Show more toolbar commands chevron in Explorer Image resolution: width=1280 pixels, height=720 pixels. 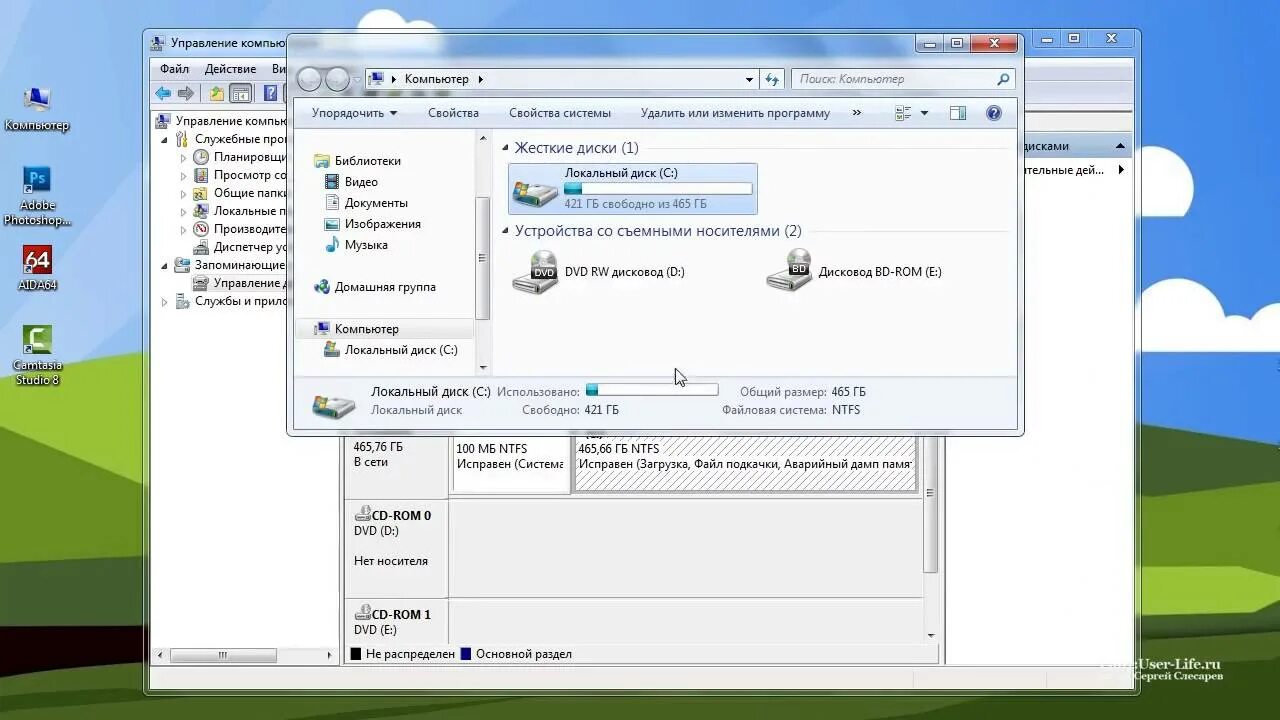click(856, 113)
